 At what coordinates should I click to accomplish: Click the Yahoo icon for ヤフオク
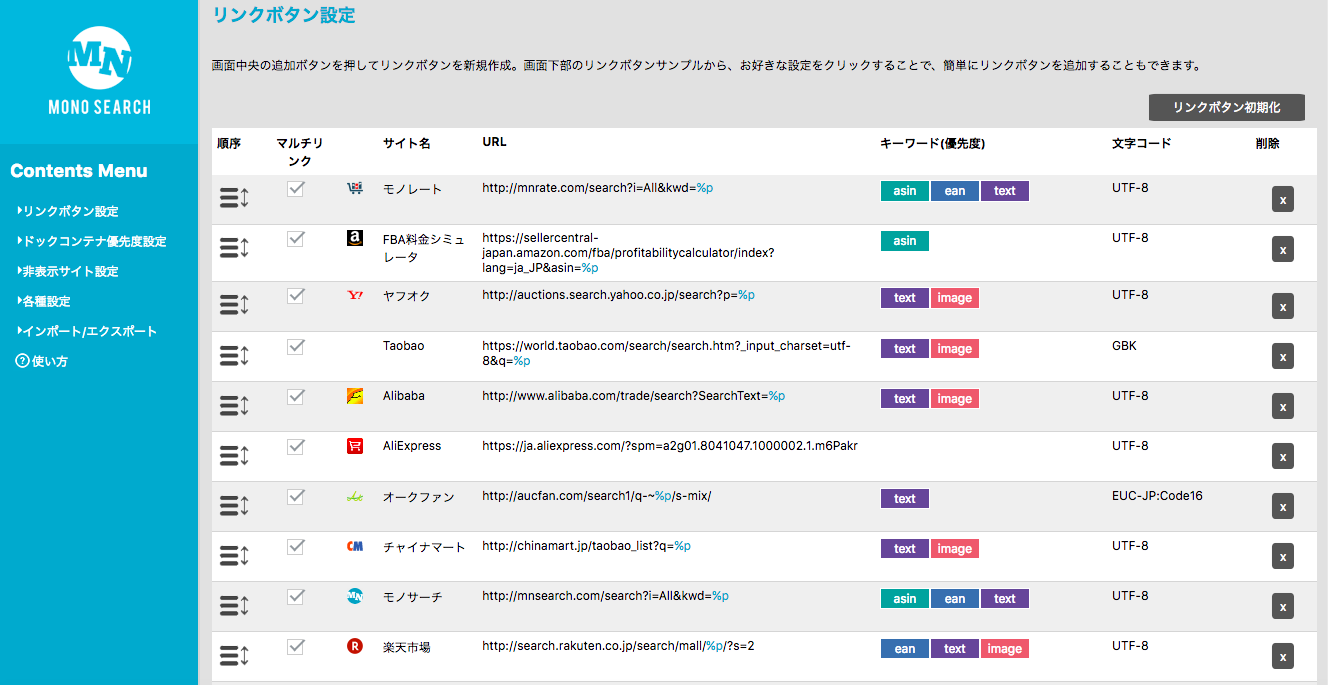click(x=354, y=295)
